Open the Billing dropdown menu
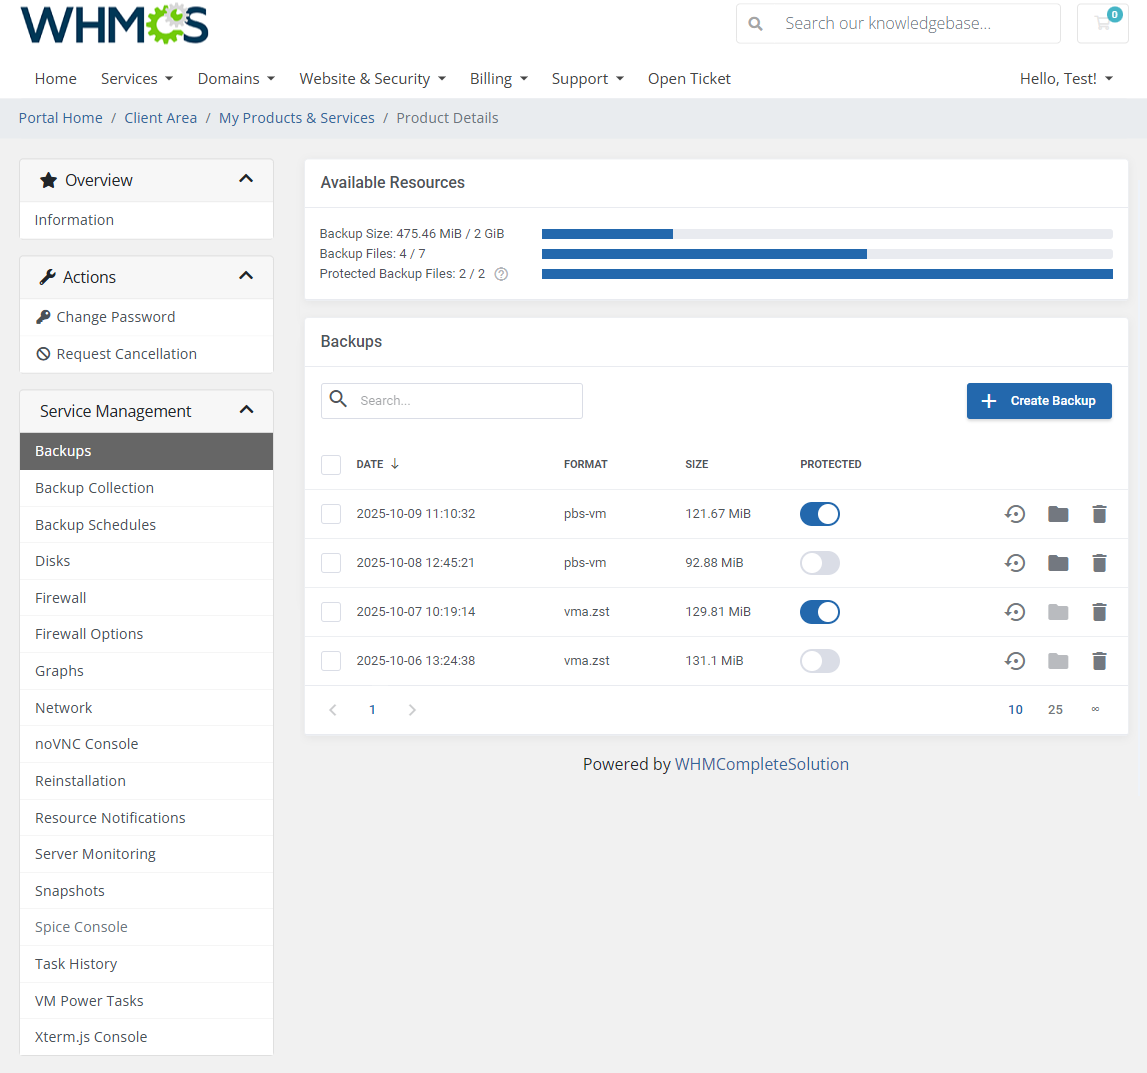Viewport: 1147px width, 1073px height. 498,78
